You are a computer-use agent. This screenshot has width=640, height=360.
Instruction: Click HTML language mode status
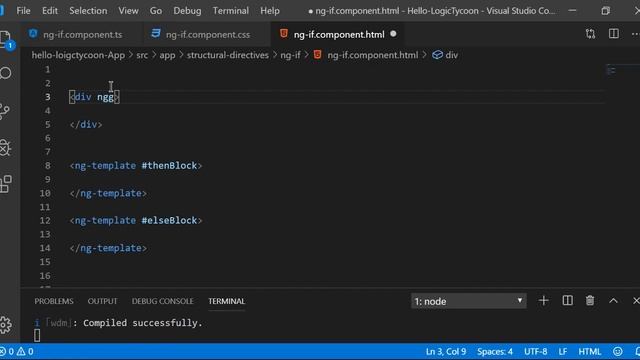click(x=589, y=351)
